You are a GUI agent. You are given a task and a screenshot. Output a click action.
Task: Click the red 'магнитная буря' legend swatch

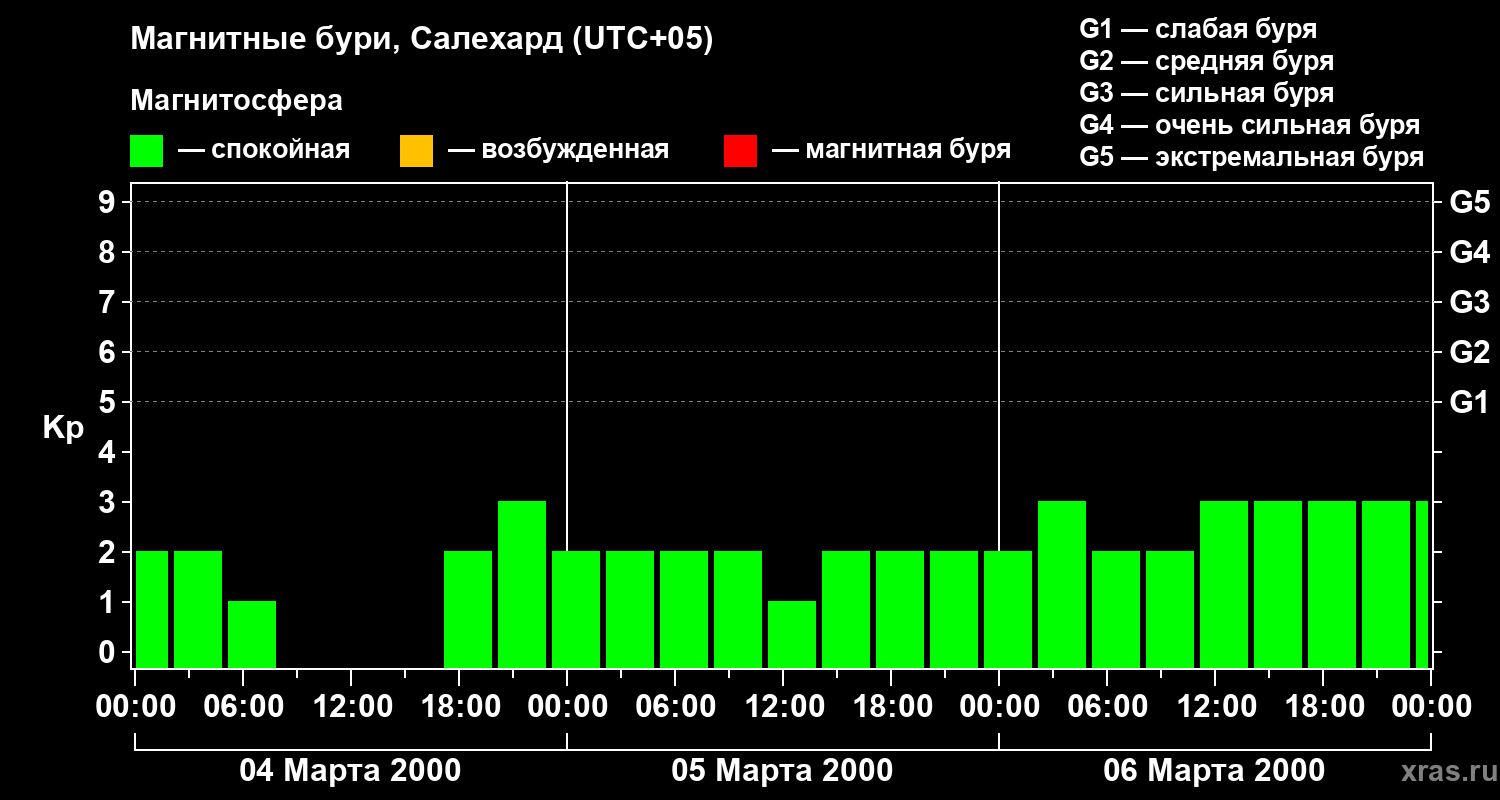pos(740,150)
